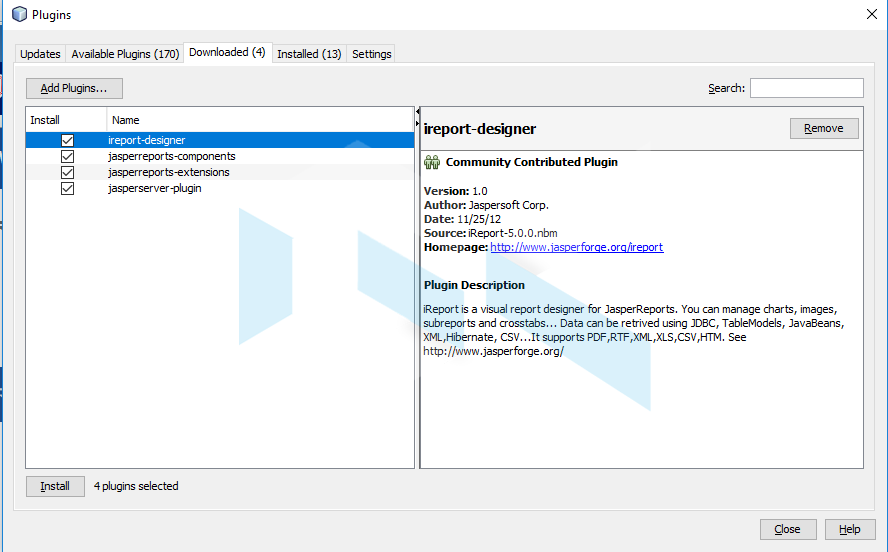The image size is (888, 552).
Task: Focus the Search input field
Action: 806,88
